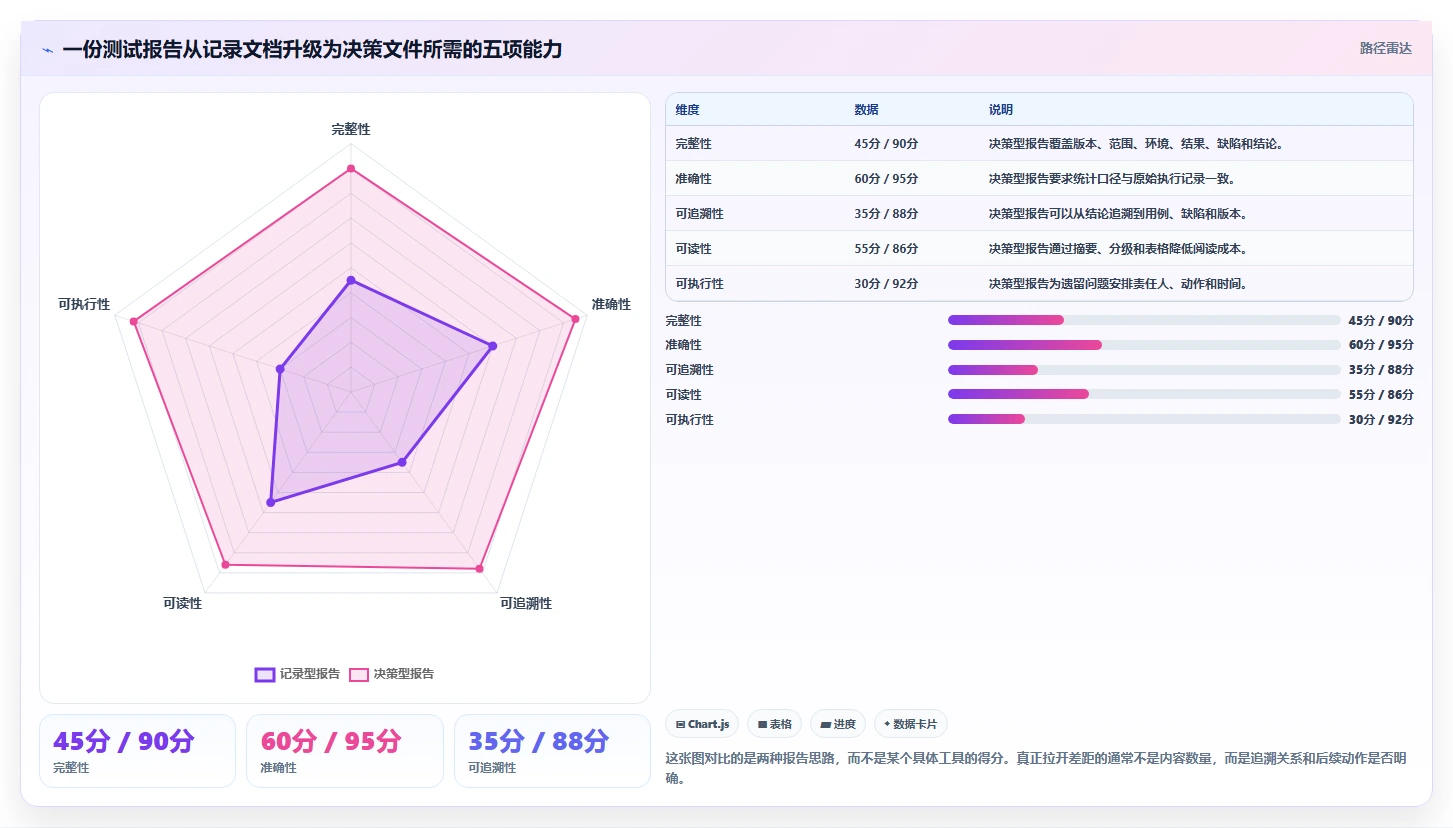Select the 可追溯性 table row cell
Viewport: 1453px width, 828px height.
(699, 214)
